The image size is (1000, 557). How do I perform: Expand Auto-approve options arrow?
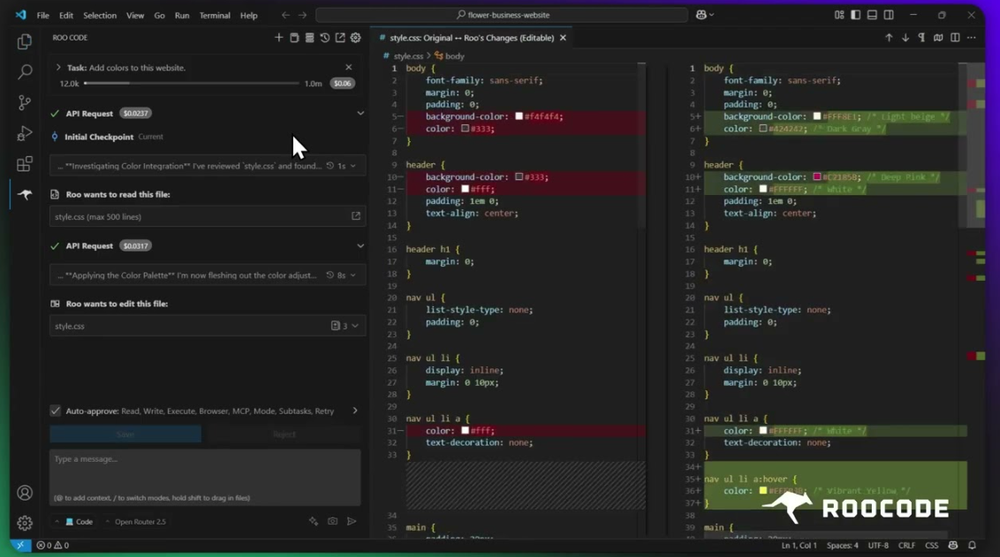pos(355,411)
